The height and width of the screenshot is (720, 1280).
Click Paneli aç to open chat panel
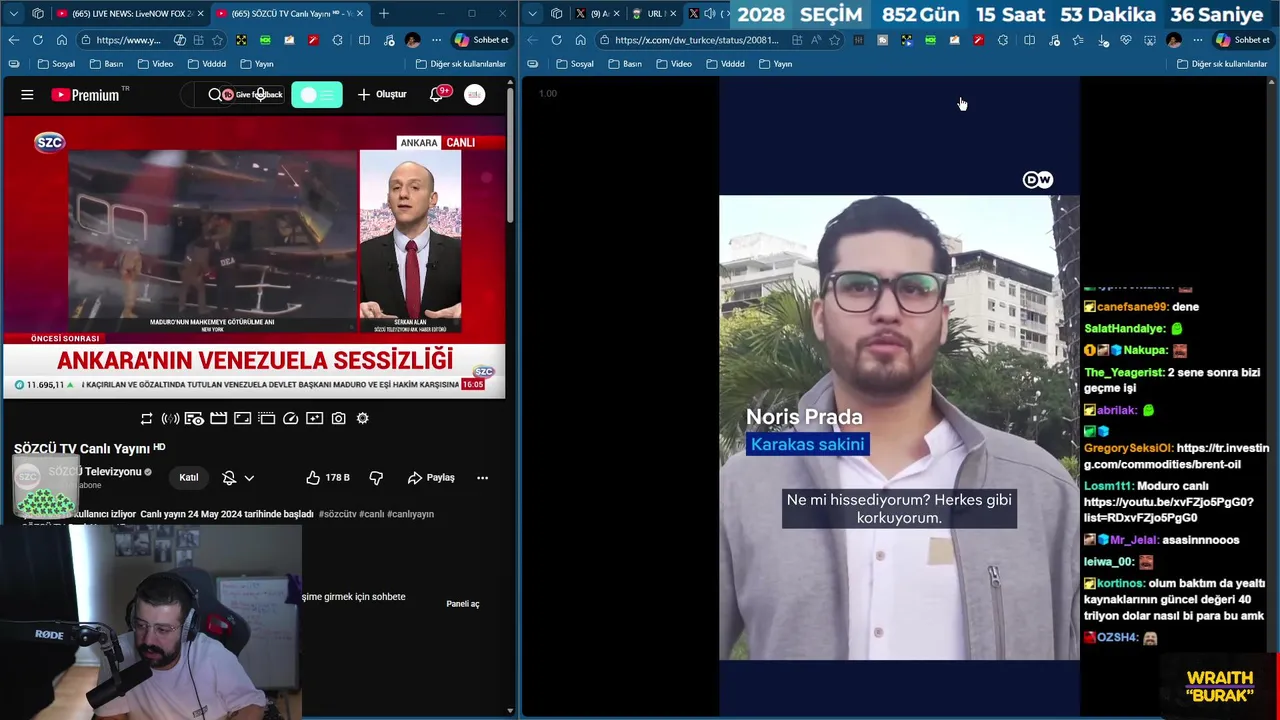(x=462, y=604)
